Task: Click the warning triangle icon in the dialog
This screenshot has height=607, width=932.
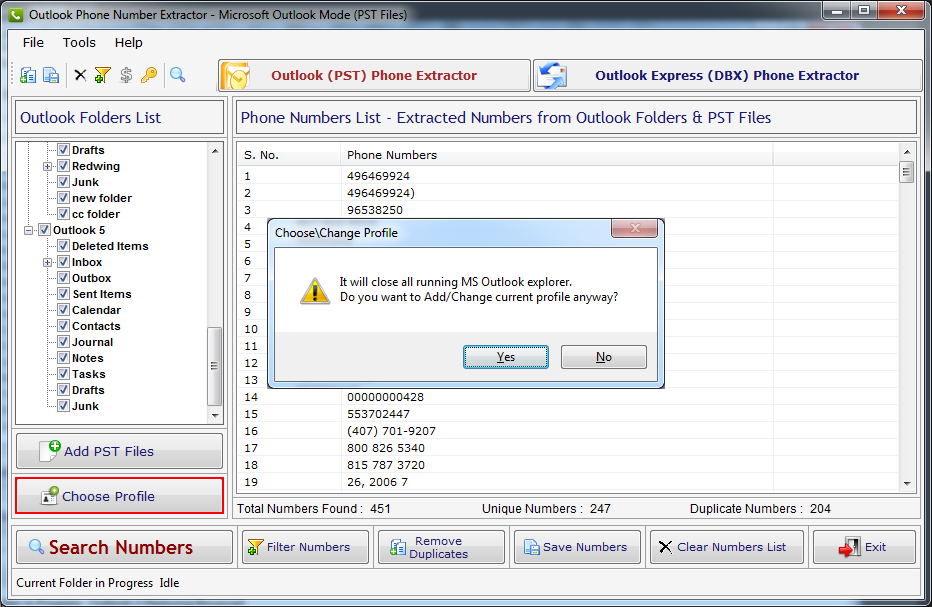Action: (314, 291)
